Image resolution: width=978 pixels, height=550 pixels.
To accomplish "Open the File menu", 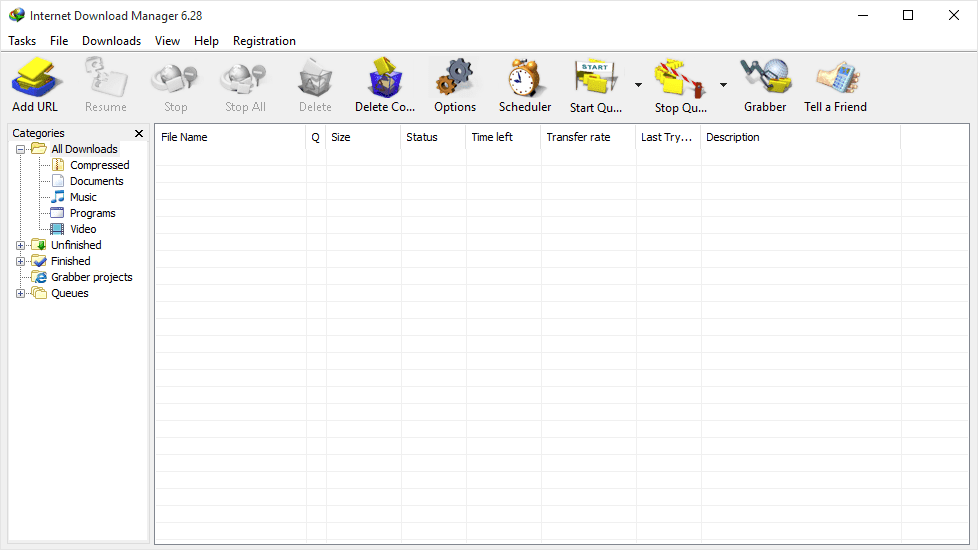I will point(59,41).
